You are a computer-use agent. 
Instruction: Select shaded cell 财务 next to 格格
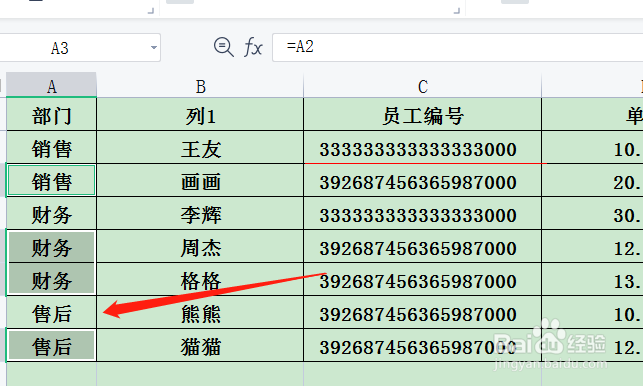[x=51, y=279]
